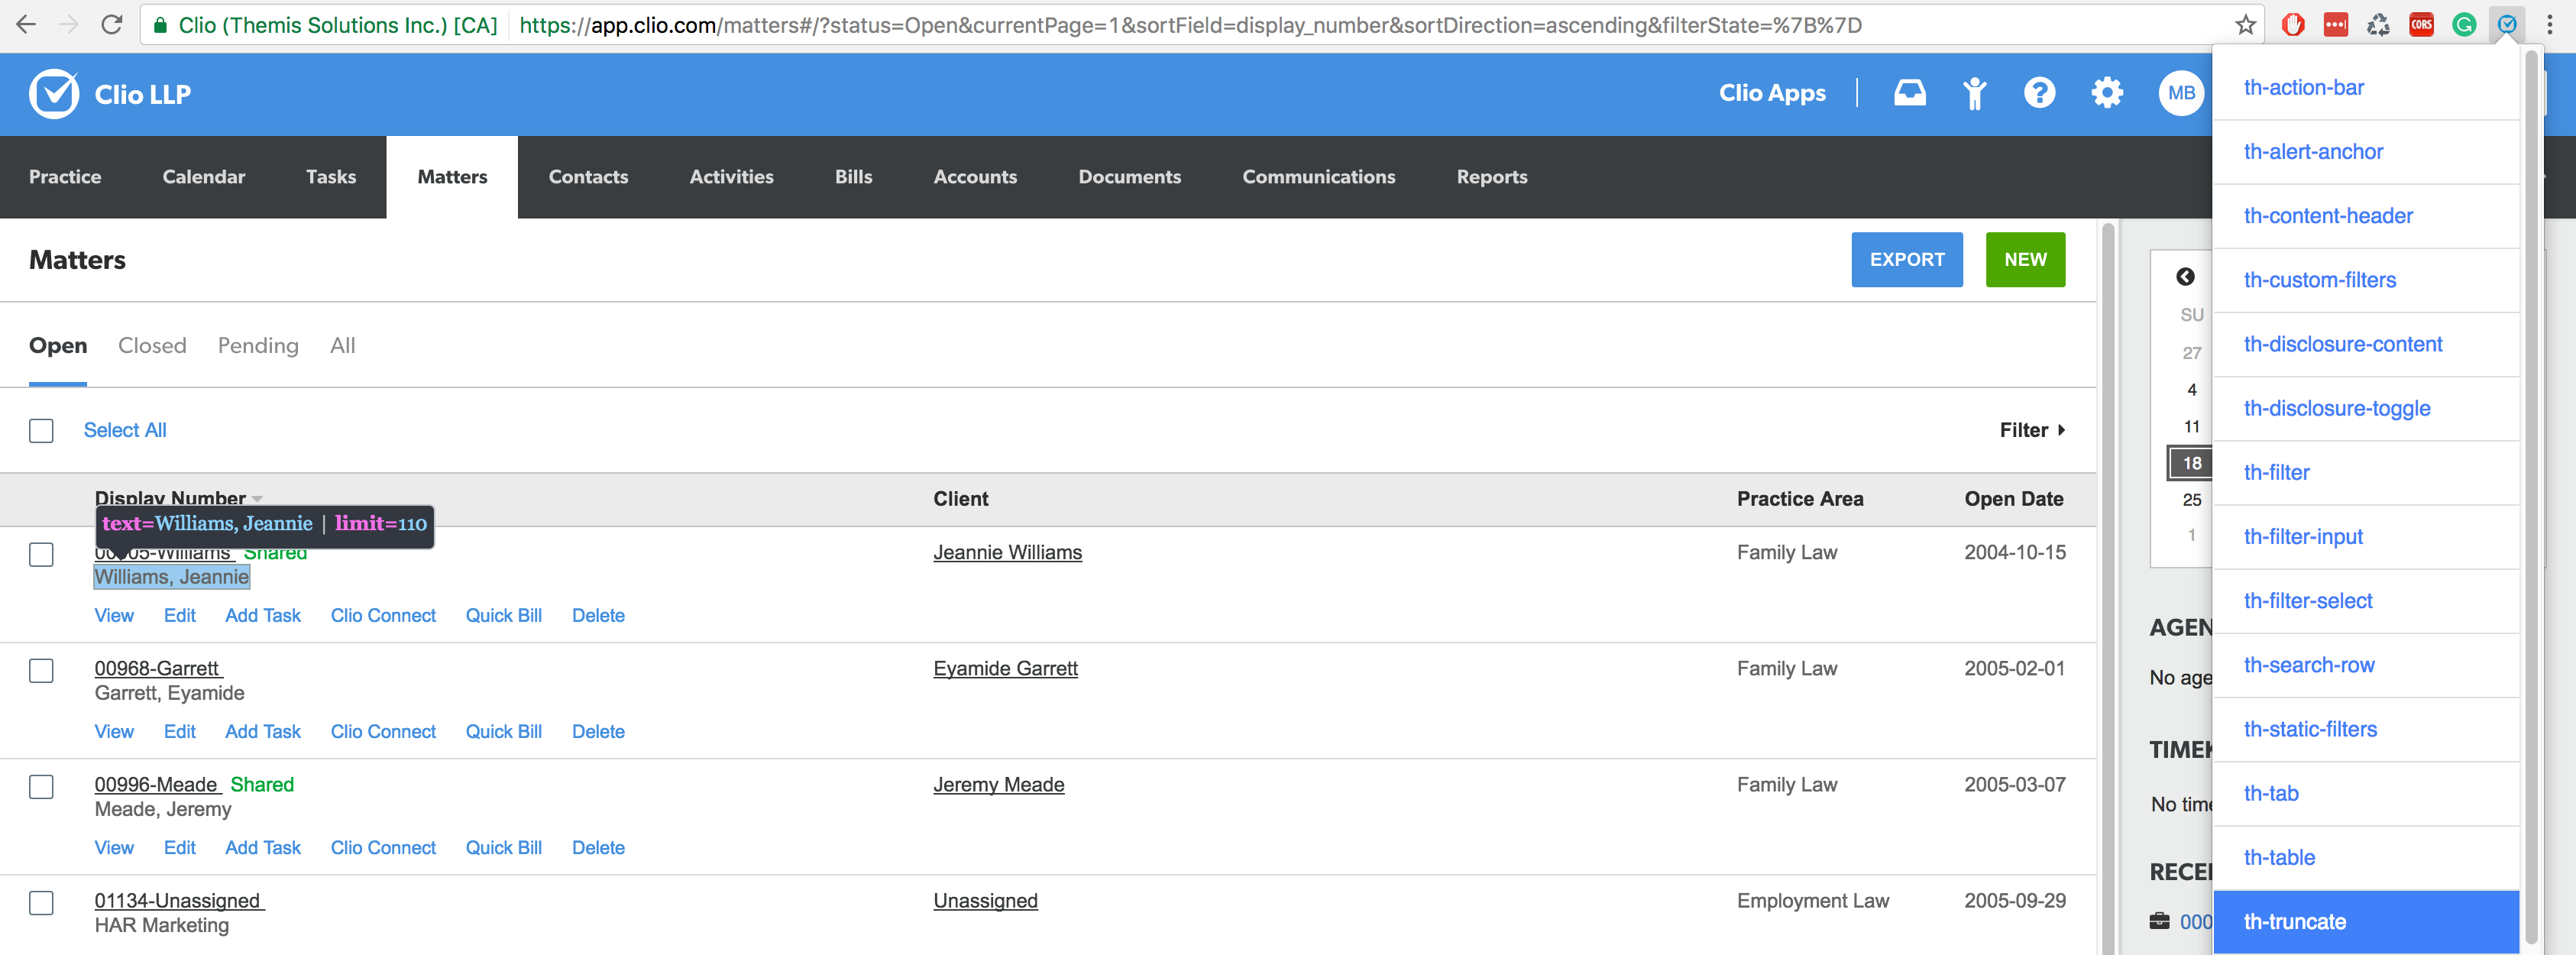The image size is (2576, 955).
Task: Switch to the Closed matters tab
Action: click(x=152, y=346)
